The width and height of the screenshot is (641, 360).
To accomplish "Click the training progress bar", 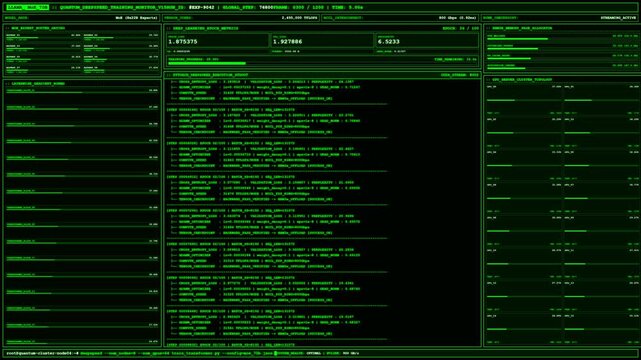I will tap(323, 63).
